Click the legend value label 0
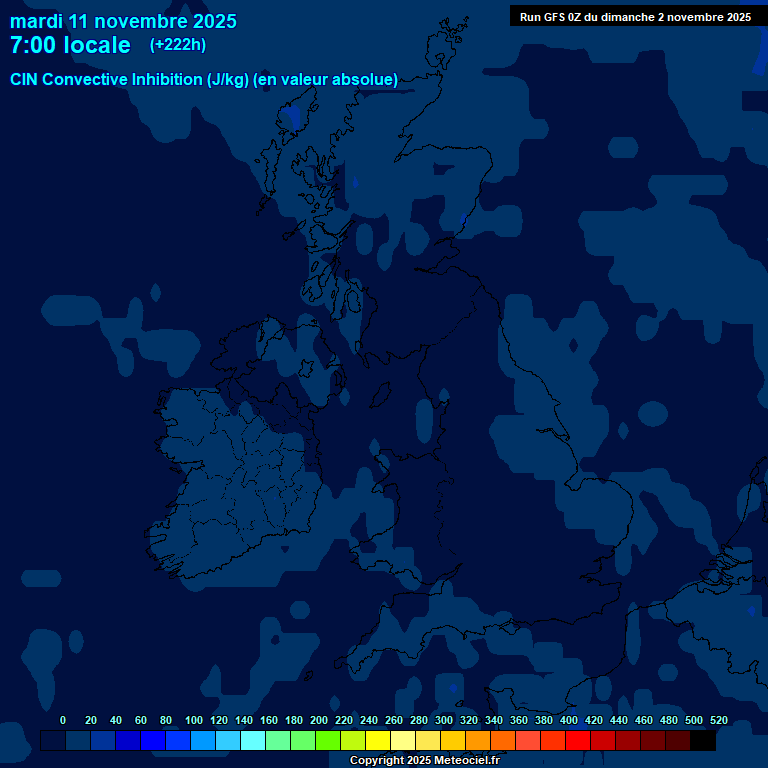This screenshot has height=768, width=768. [x=63, y=720]
